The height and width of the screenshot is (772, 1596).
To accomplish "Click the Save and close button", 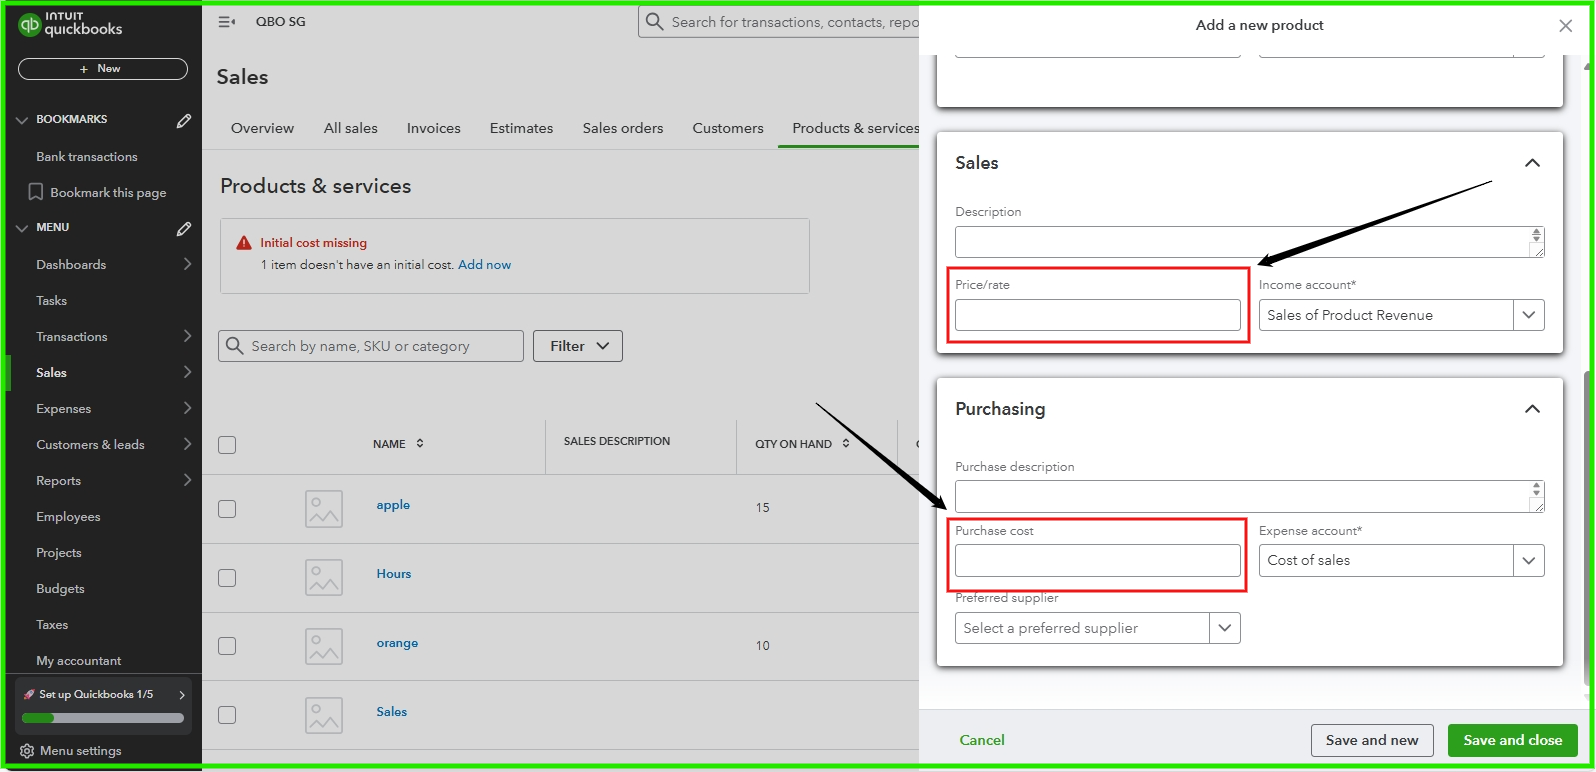I will (1512, 740).
